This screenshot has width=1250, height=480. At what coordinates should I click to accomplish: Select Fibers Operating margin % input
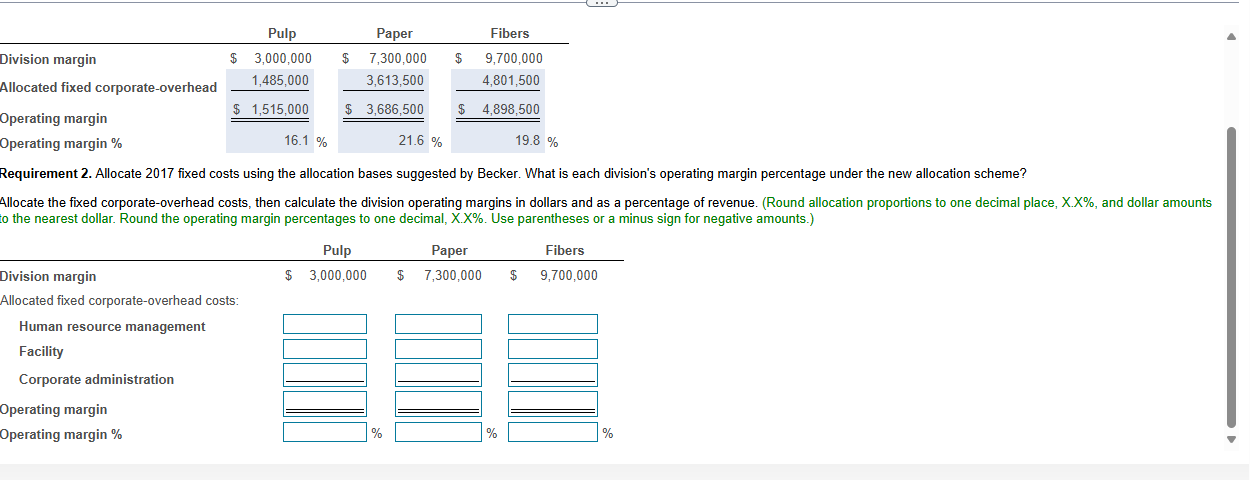coord(553,432)
